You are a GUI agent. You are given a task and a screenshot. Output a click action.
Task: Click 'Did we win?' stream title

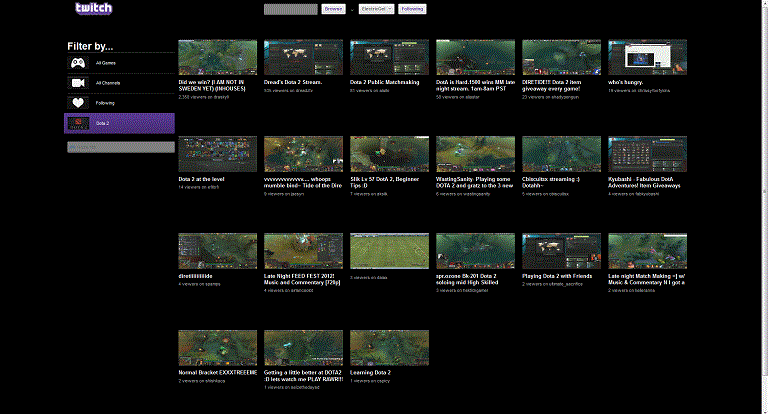212,85
